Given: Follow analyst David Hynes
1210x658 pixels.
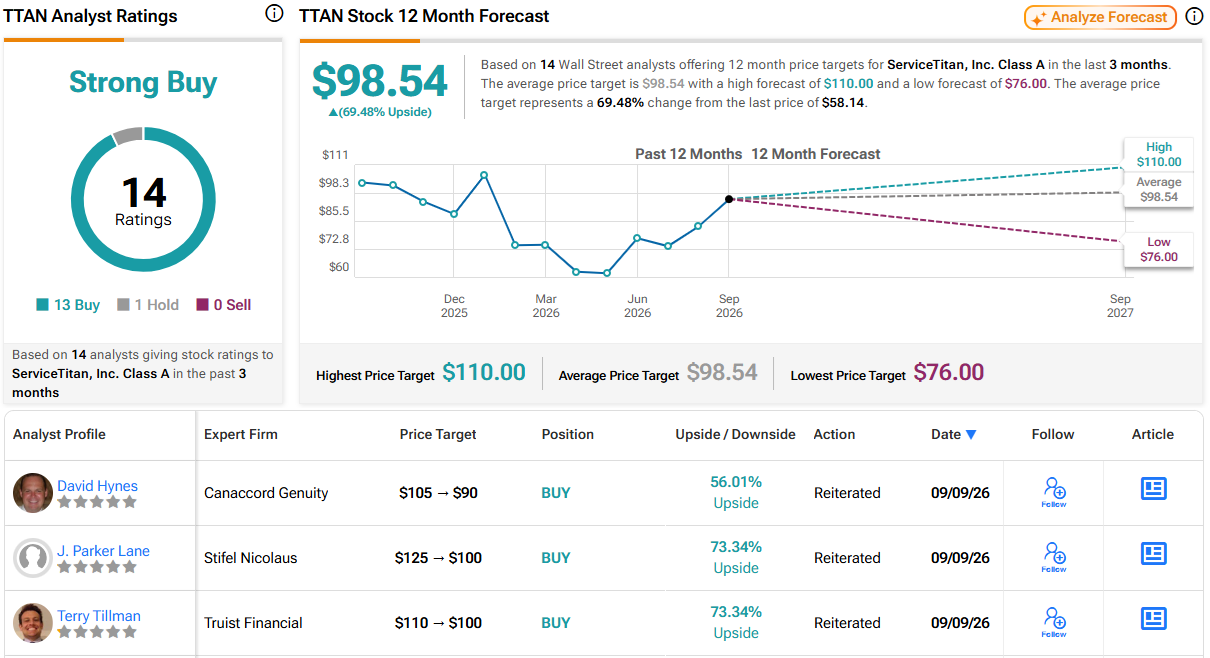Looking at the screenshot, I should [x=1054, y=492].
